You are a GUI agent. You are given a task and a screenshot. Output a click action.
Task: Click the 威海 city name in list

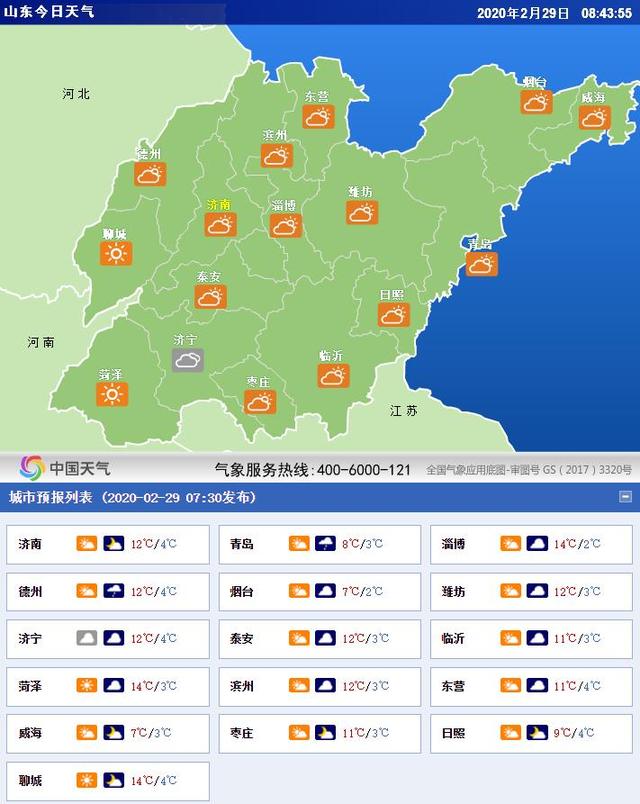[x=30, y=733]
